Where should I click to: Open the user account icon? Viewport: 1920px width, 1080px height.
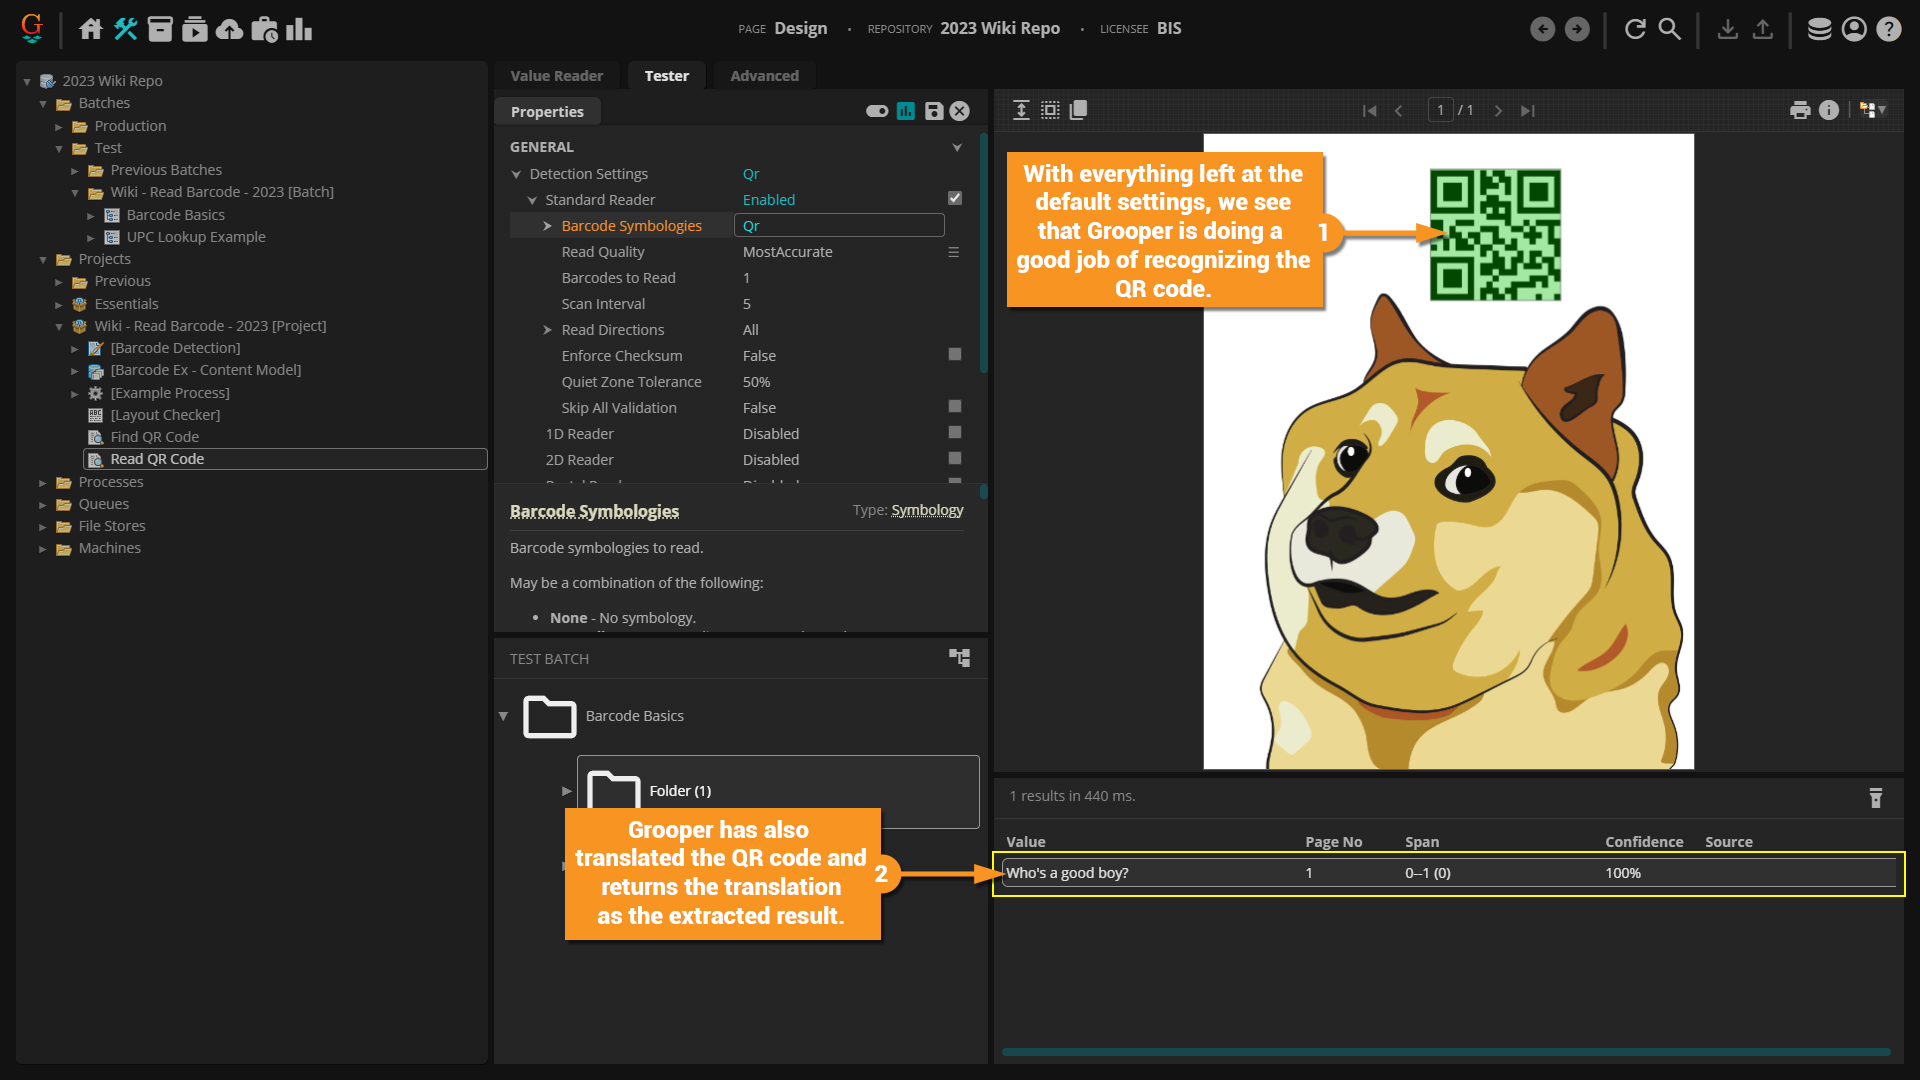(x=1853, y=29)
